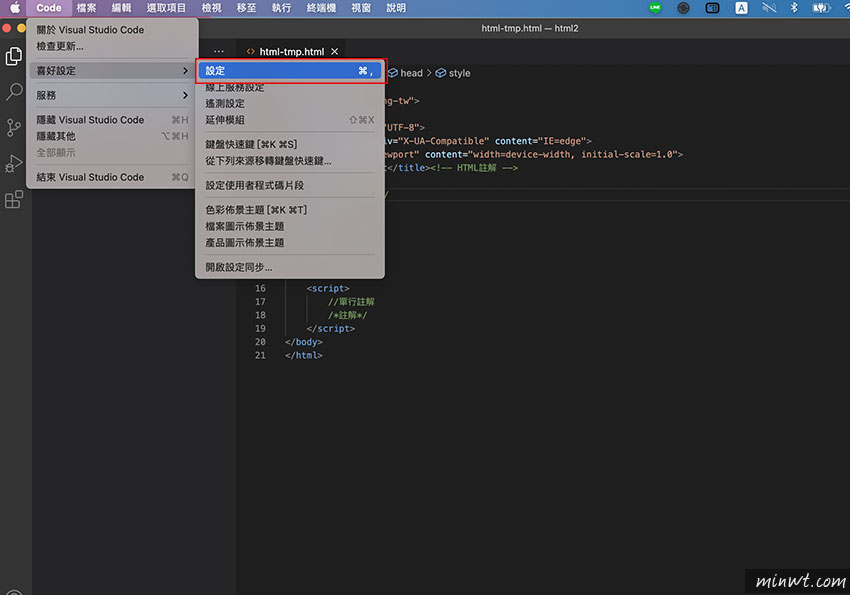Viewport: 850px width, 595px height.
Task: Open the 執行 menu
Action: (281, 8)
